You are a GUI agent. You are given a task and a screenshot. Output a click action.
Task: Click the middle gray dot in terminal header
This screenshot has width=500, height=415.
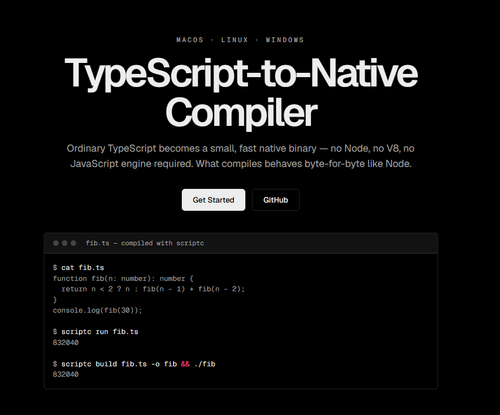[65, 243]
